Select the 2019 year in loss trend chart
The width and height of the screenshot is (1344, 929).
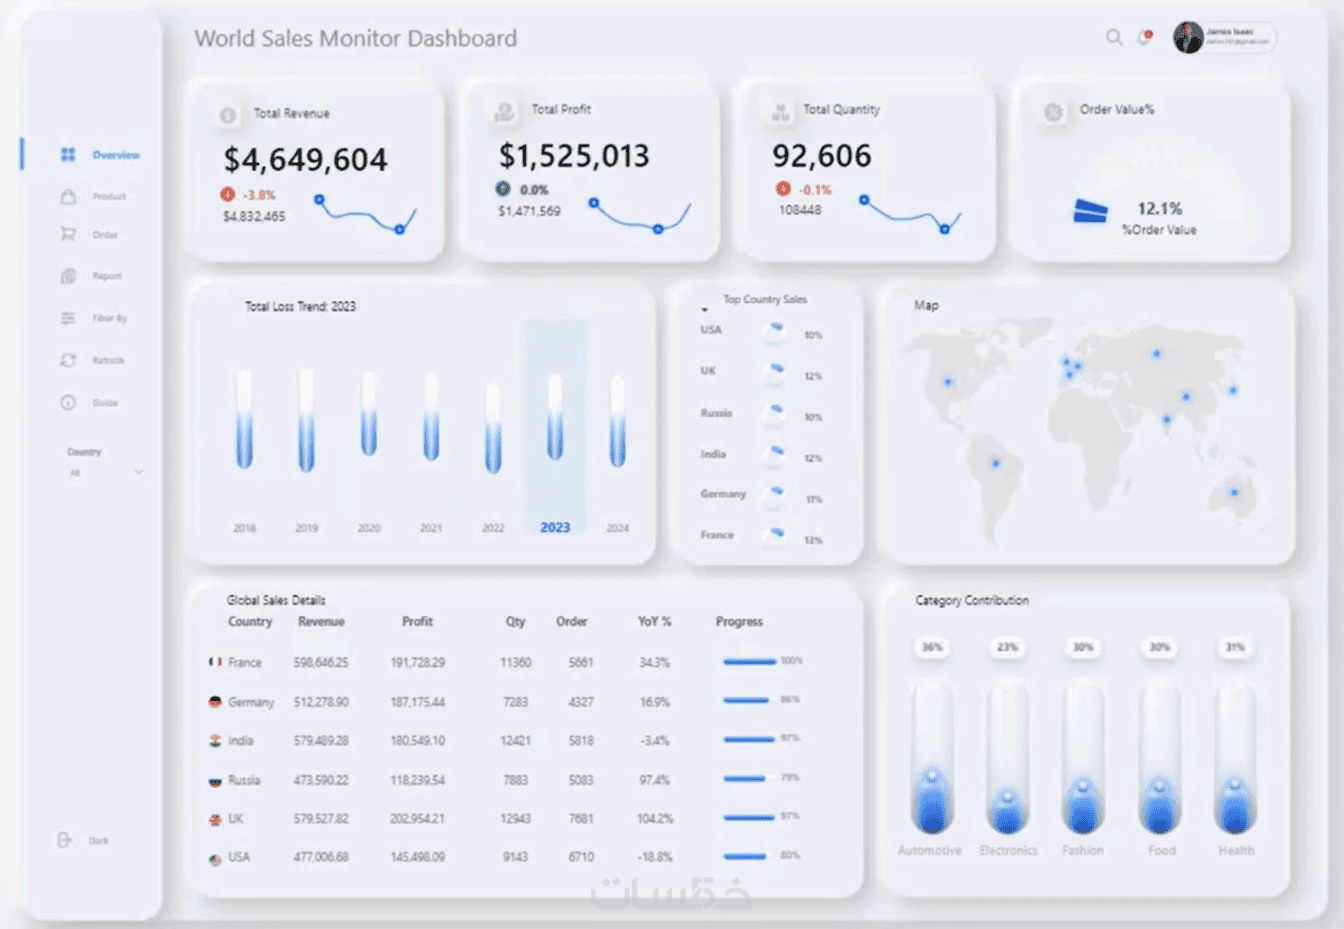pyautogui.click(x=306, y=528)
